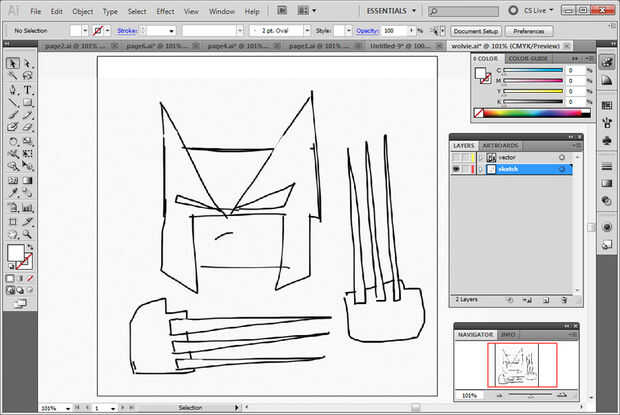The image size is (620, 415).
Task: Select the Type tool
Action: coord(28,90)
